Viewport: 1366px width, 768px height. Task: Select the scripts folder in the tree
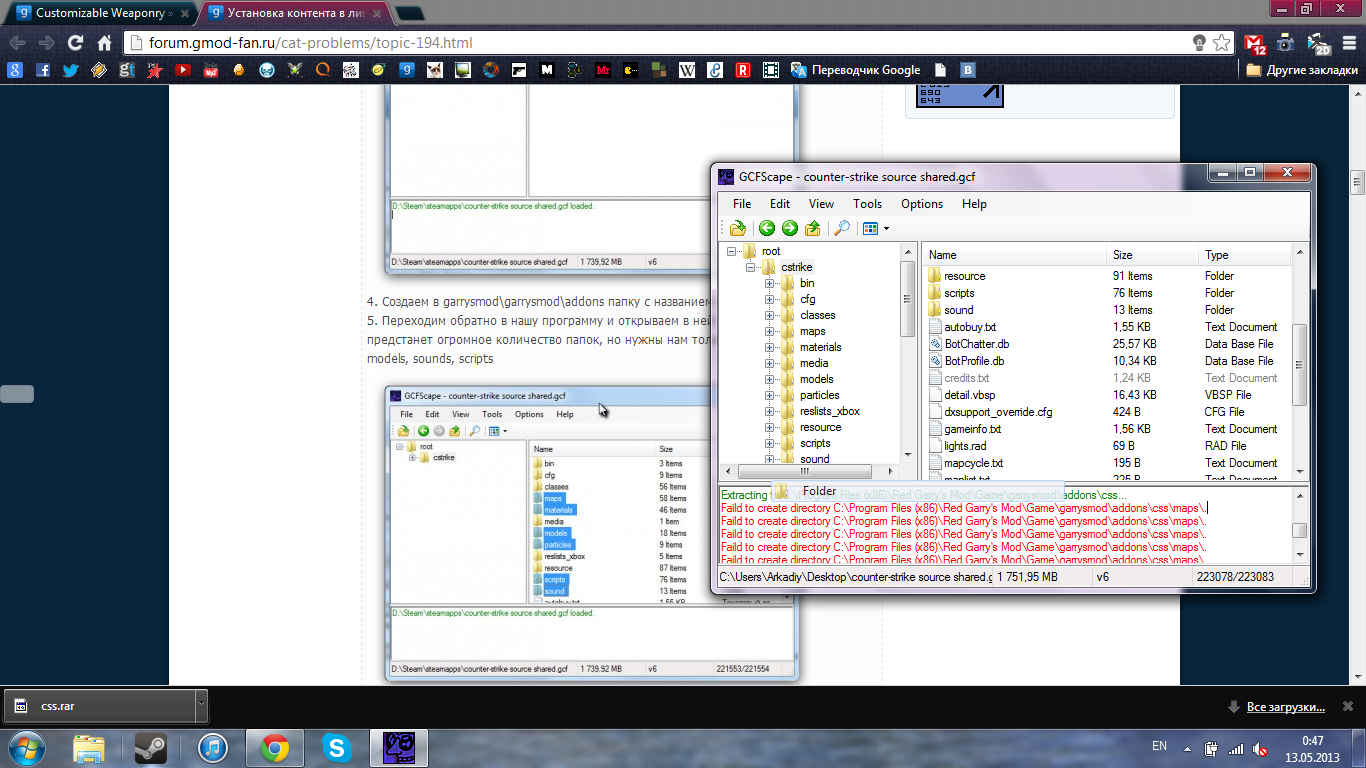(815, 443)
